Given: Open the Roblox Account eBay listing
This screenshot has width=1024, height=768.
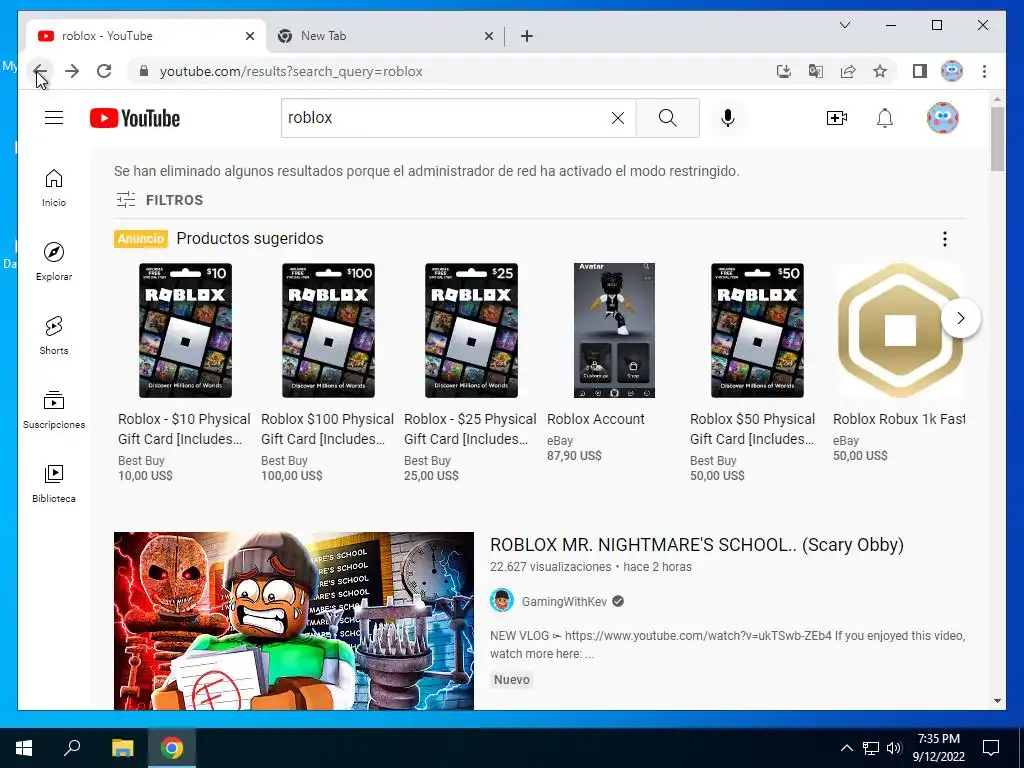Looking at the screenshot, I should point(596,419).
